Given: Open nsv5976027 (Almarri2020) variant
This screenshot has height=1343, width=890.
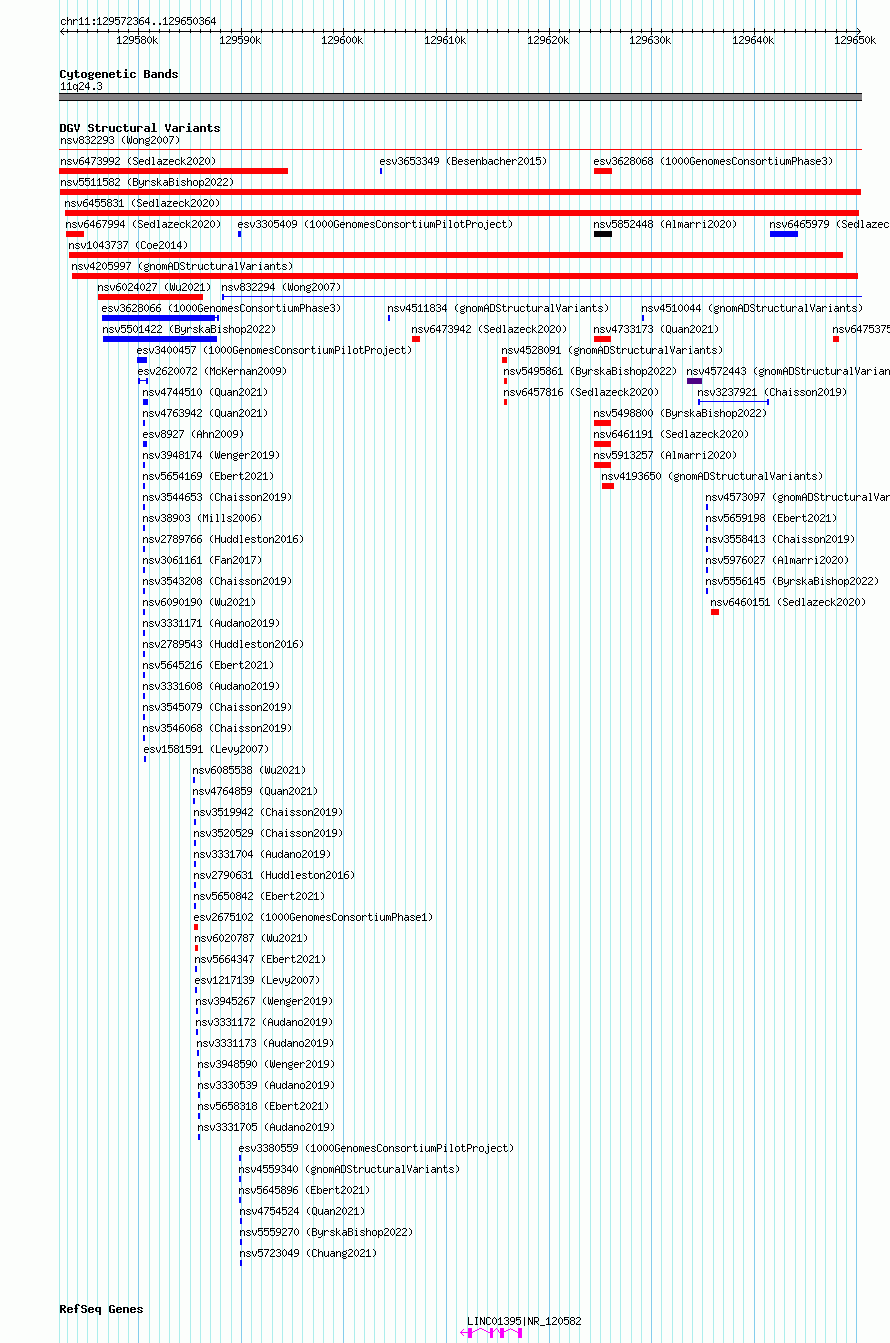Looking at the screenshot, I should tap(778, 560).
